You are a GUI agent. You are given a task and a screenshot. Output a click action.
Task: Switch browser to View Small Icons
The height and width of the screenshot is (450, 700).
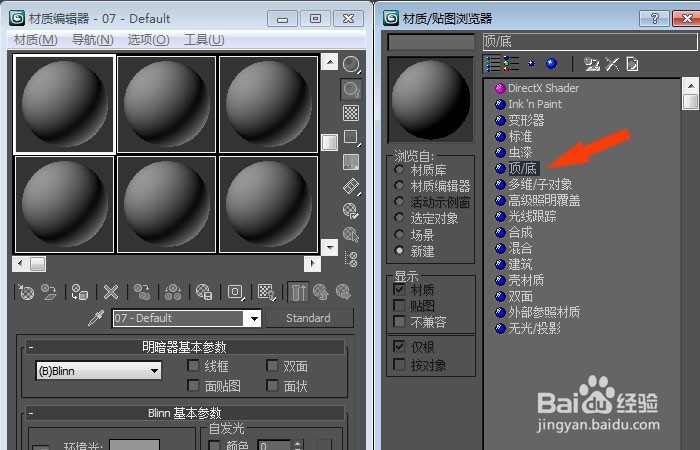click(531, 64)
